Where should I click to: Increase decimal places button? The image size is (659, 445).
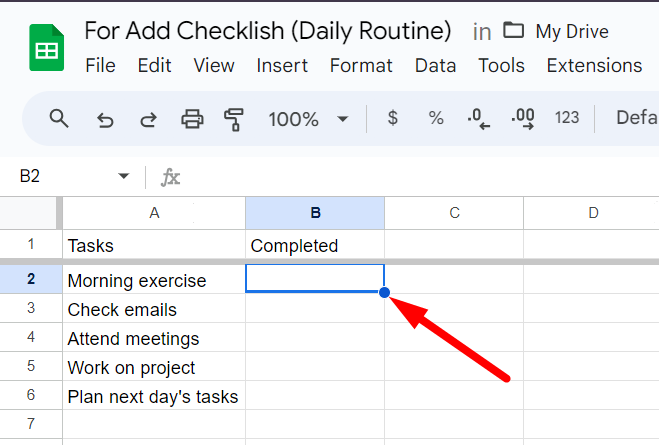point(523,119)
